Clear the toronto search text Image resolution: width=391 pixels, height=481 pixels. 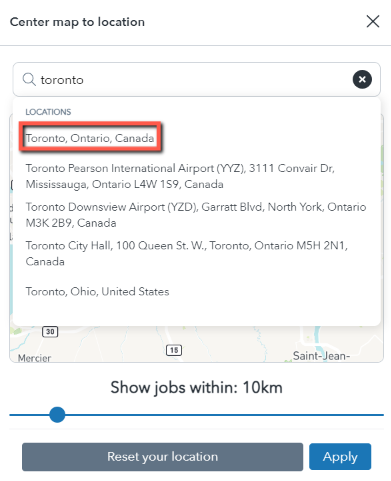click(x=362, y=79)
